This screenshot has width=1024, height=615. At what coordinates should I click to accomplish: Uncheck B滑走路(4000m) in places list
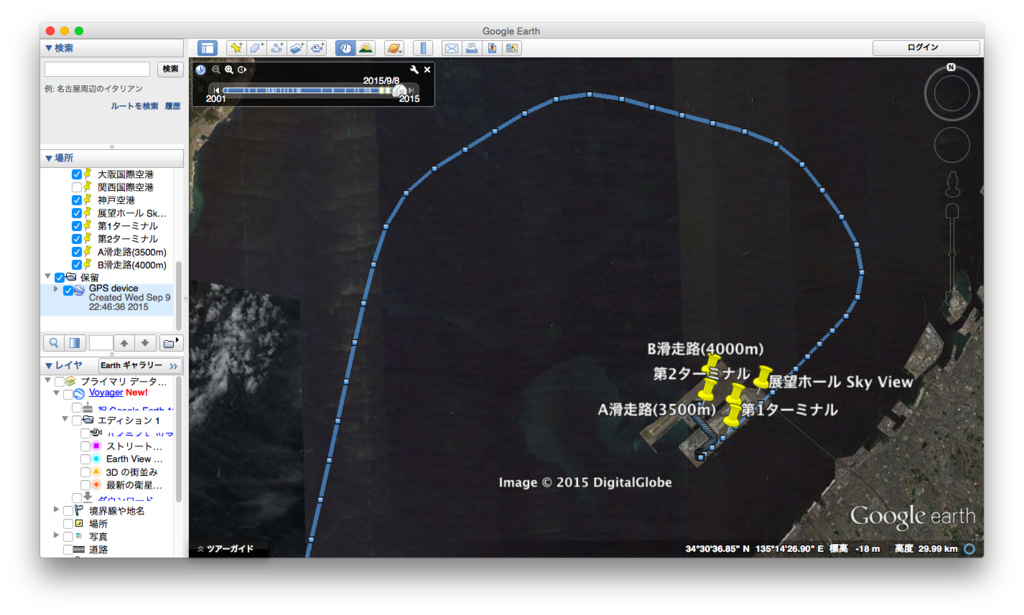(x=76, y=265)
